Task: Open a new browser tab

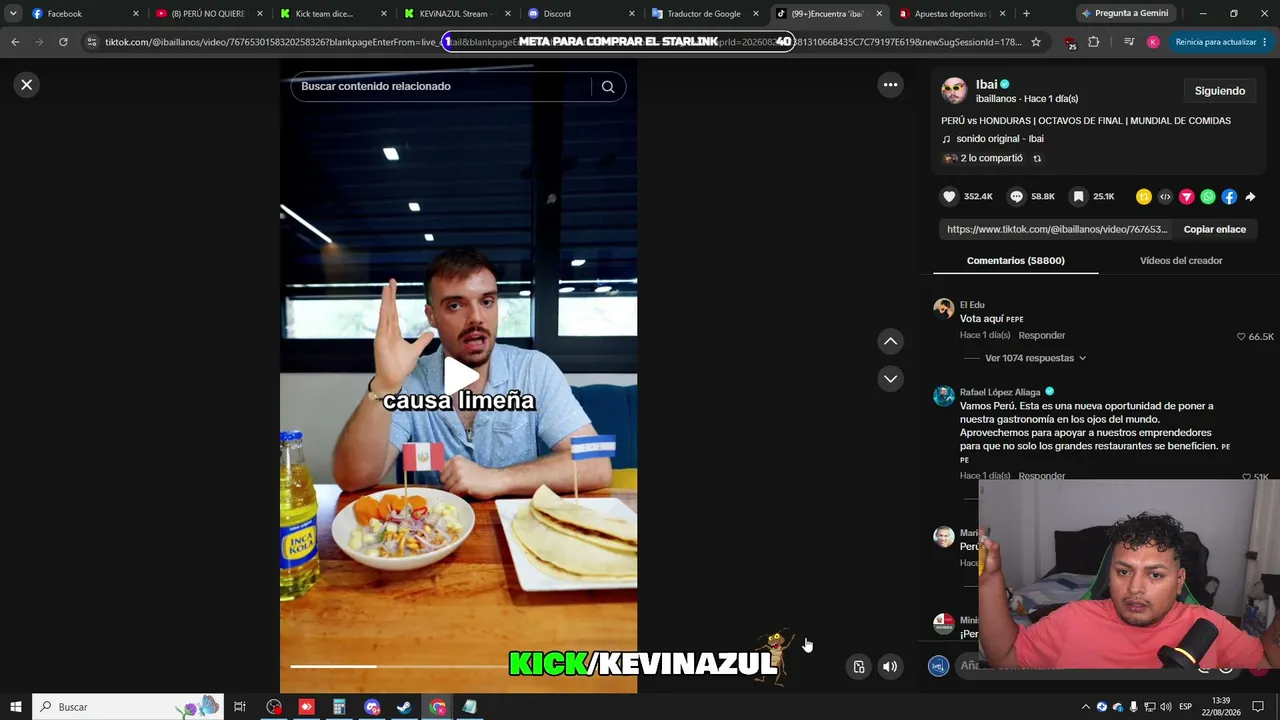Action: [x=1026, y=14]
